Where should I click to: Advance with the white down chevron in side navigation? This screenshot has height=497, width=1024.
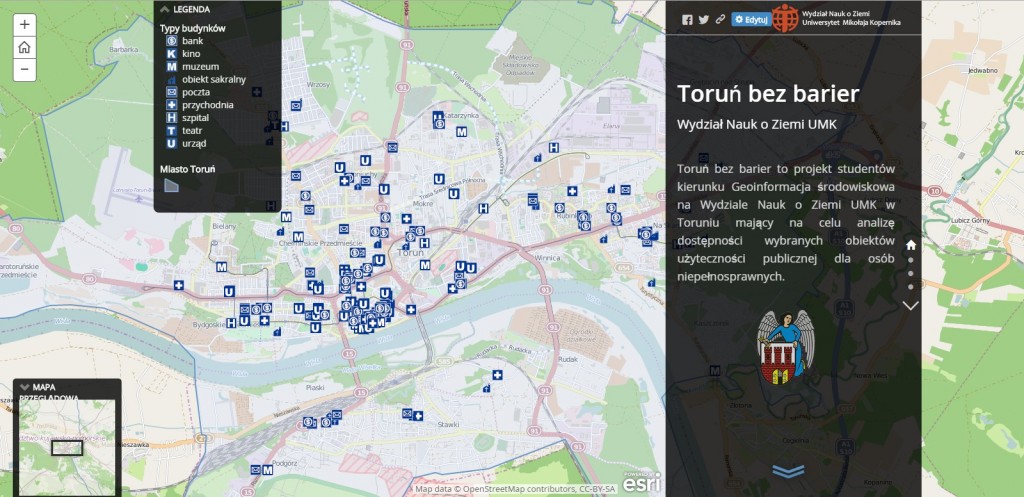pyautogui.click(x=910, y=305)
